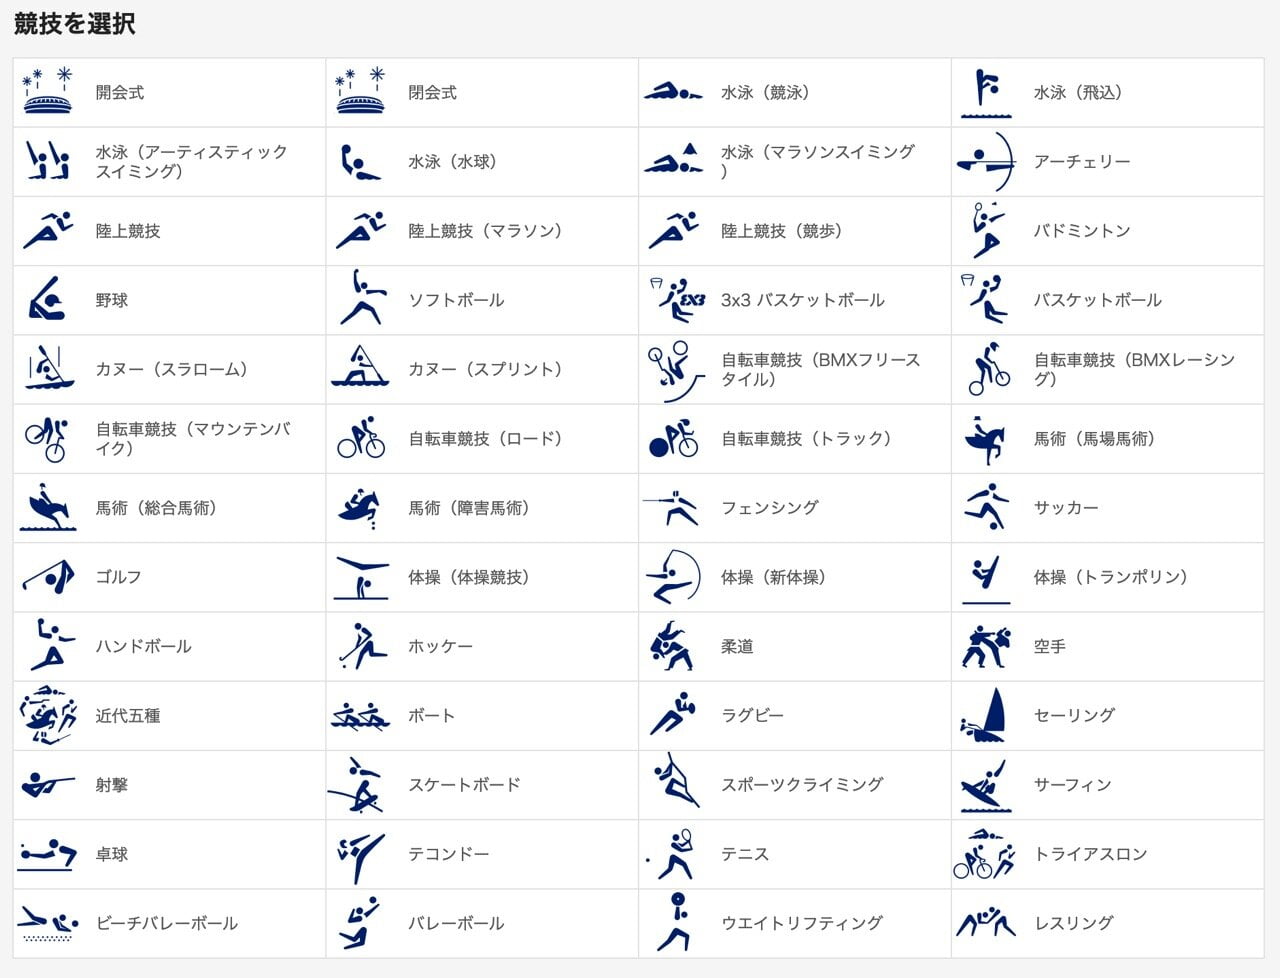The height and width of the screenshot is (978, 1280).
Task: Click the weightlifting pictogram icon
Action: point(674,924)
